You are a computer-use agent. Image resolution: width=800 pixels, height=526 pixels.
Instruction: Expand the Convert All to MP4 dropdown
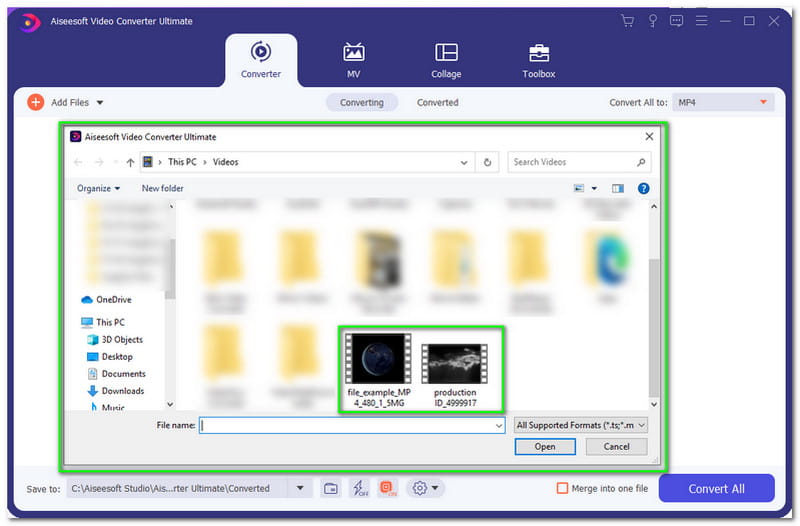click(x=724, y=102)
